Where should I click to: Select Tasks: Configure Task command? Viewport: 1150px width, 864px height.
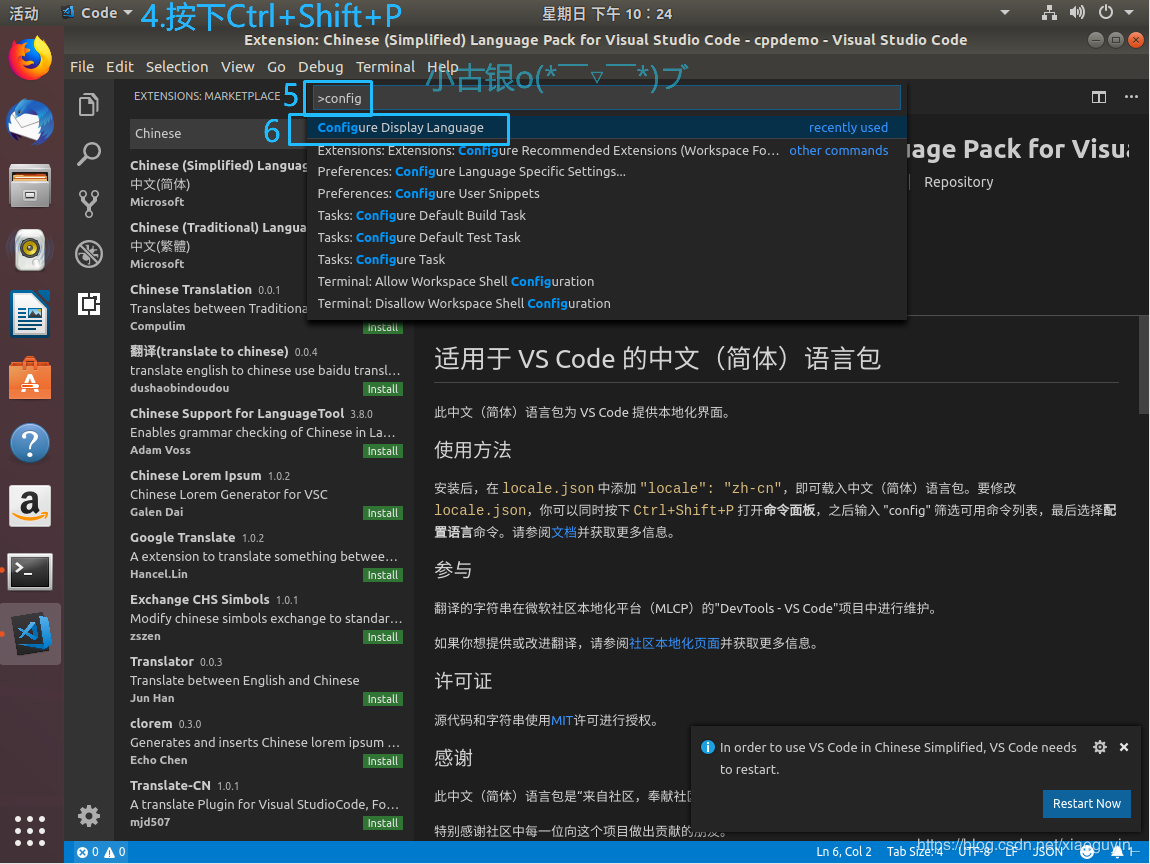point(607,260)
